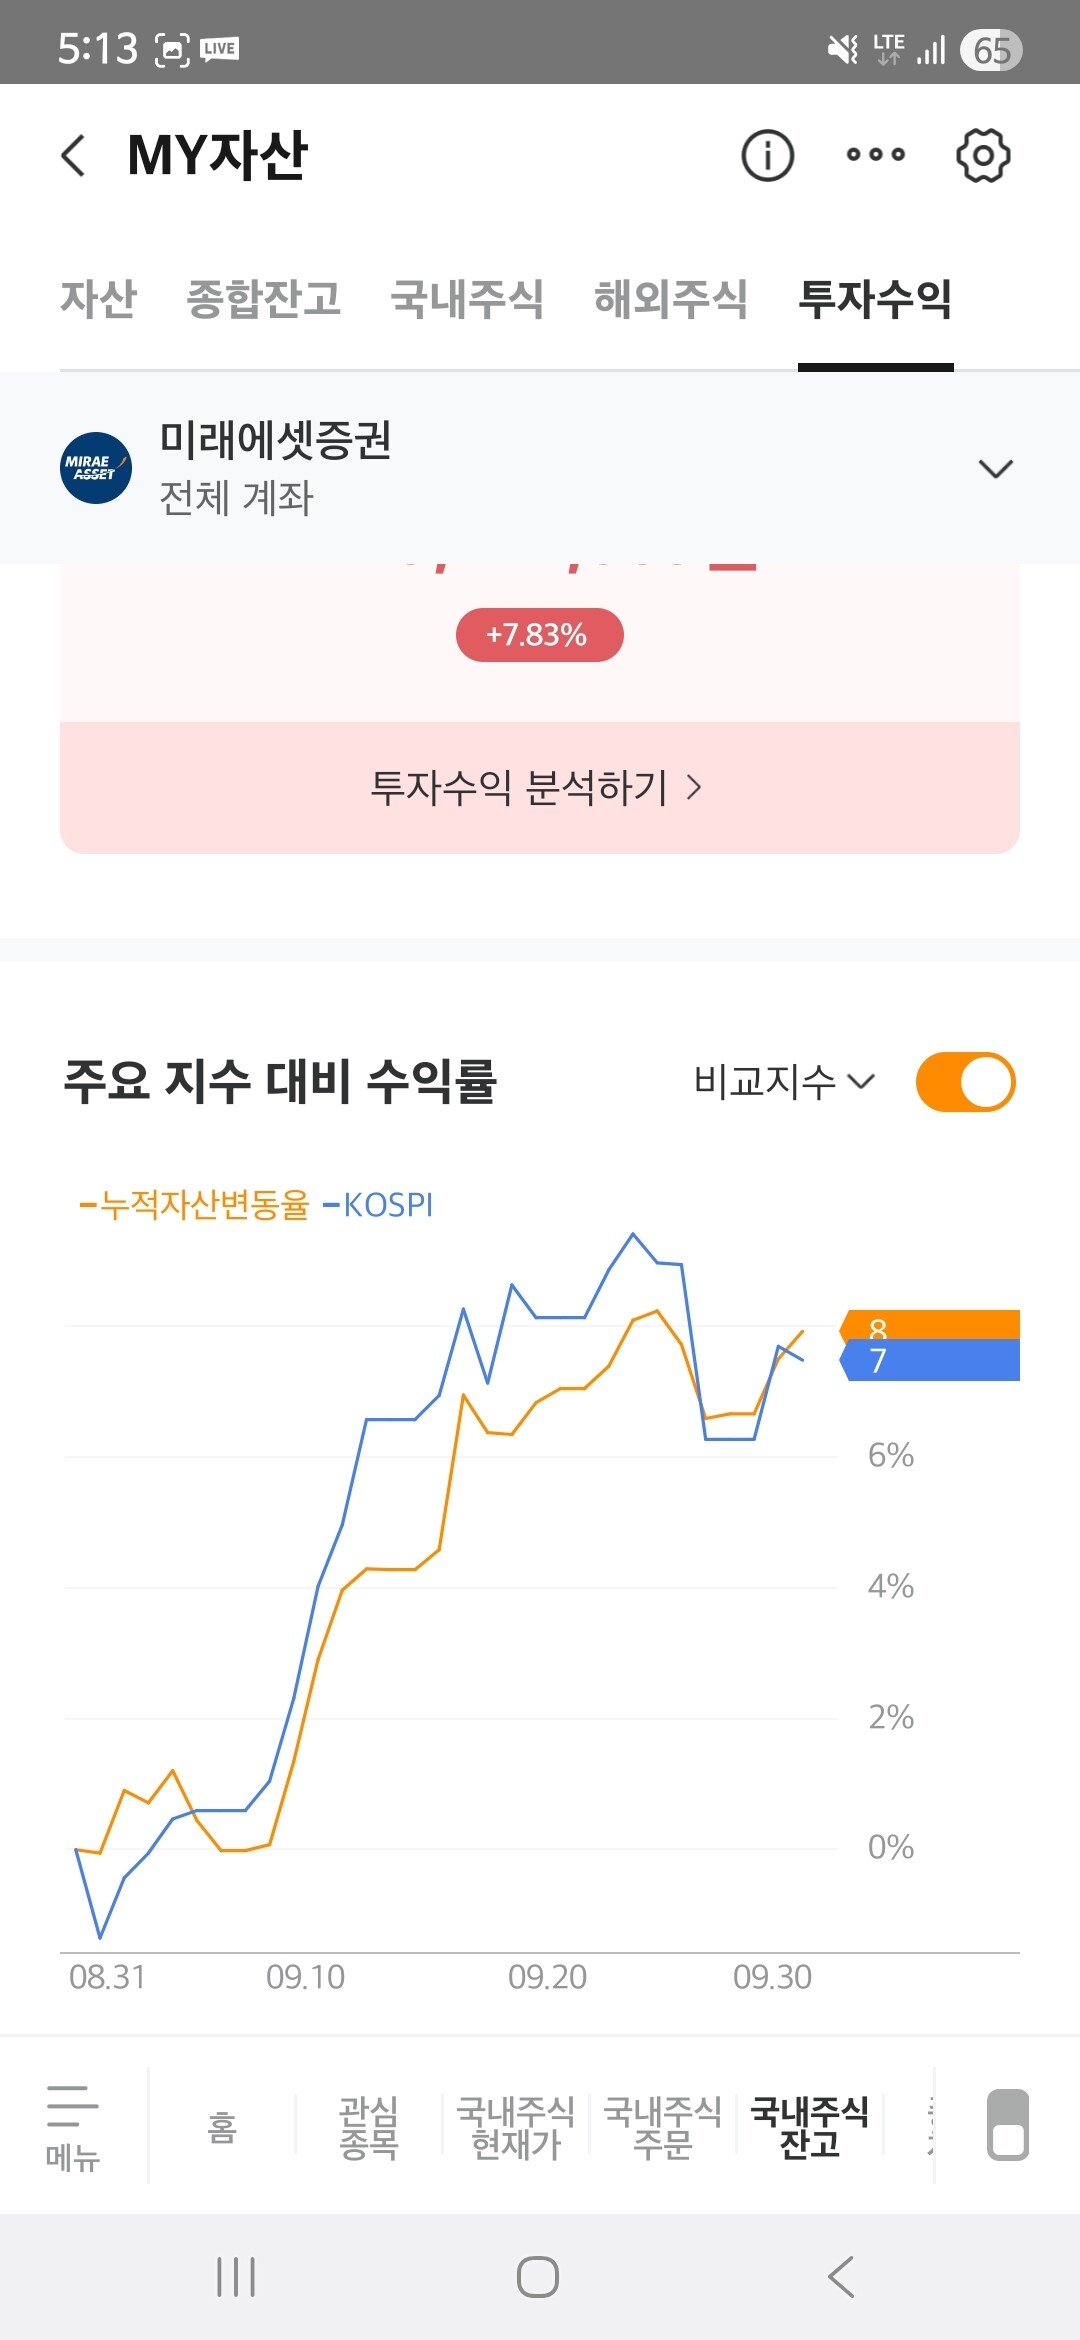Tap the rounded icon right of bottom bar
The width and height of the screenshot is (1080, 2340).
point(1007,2125)
